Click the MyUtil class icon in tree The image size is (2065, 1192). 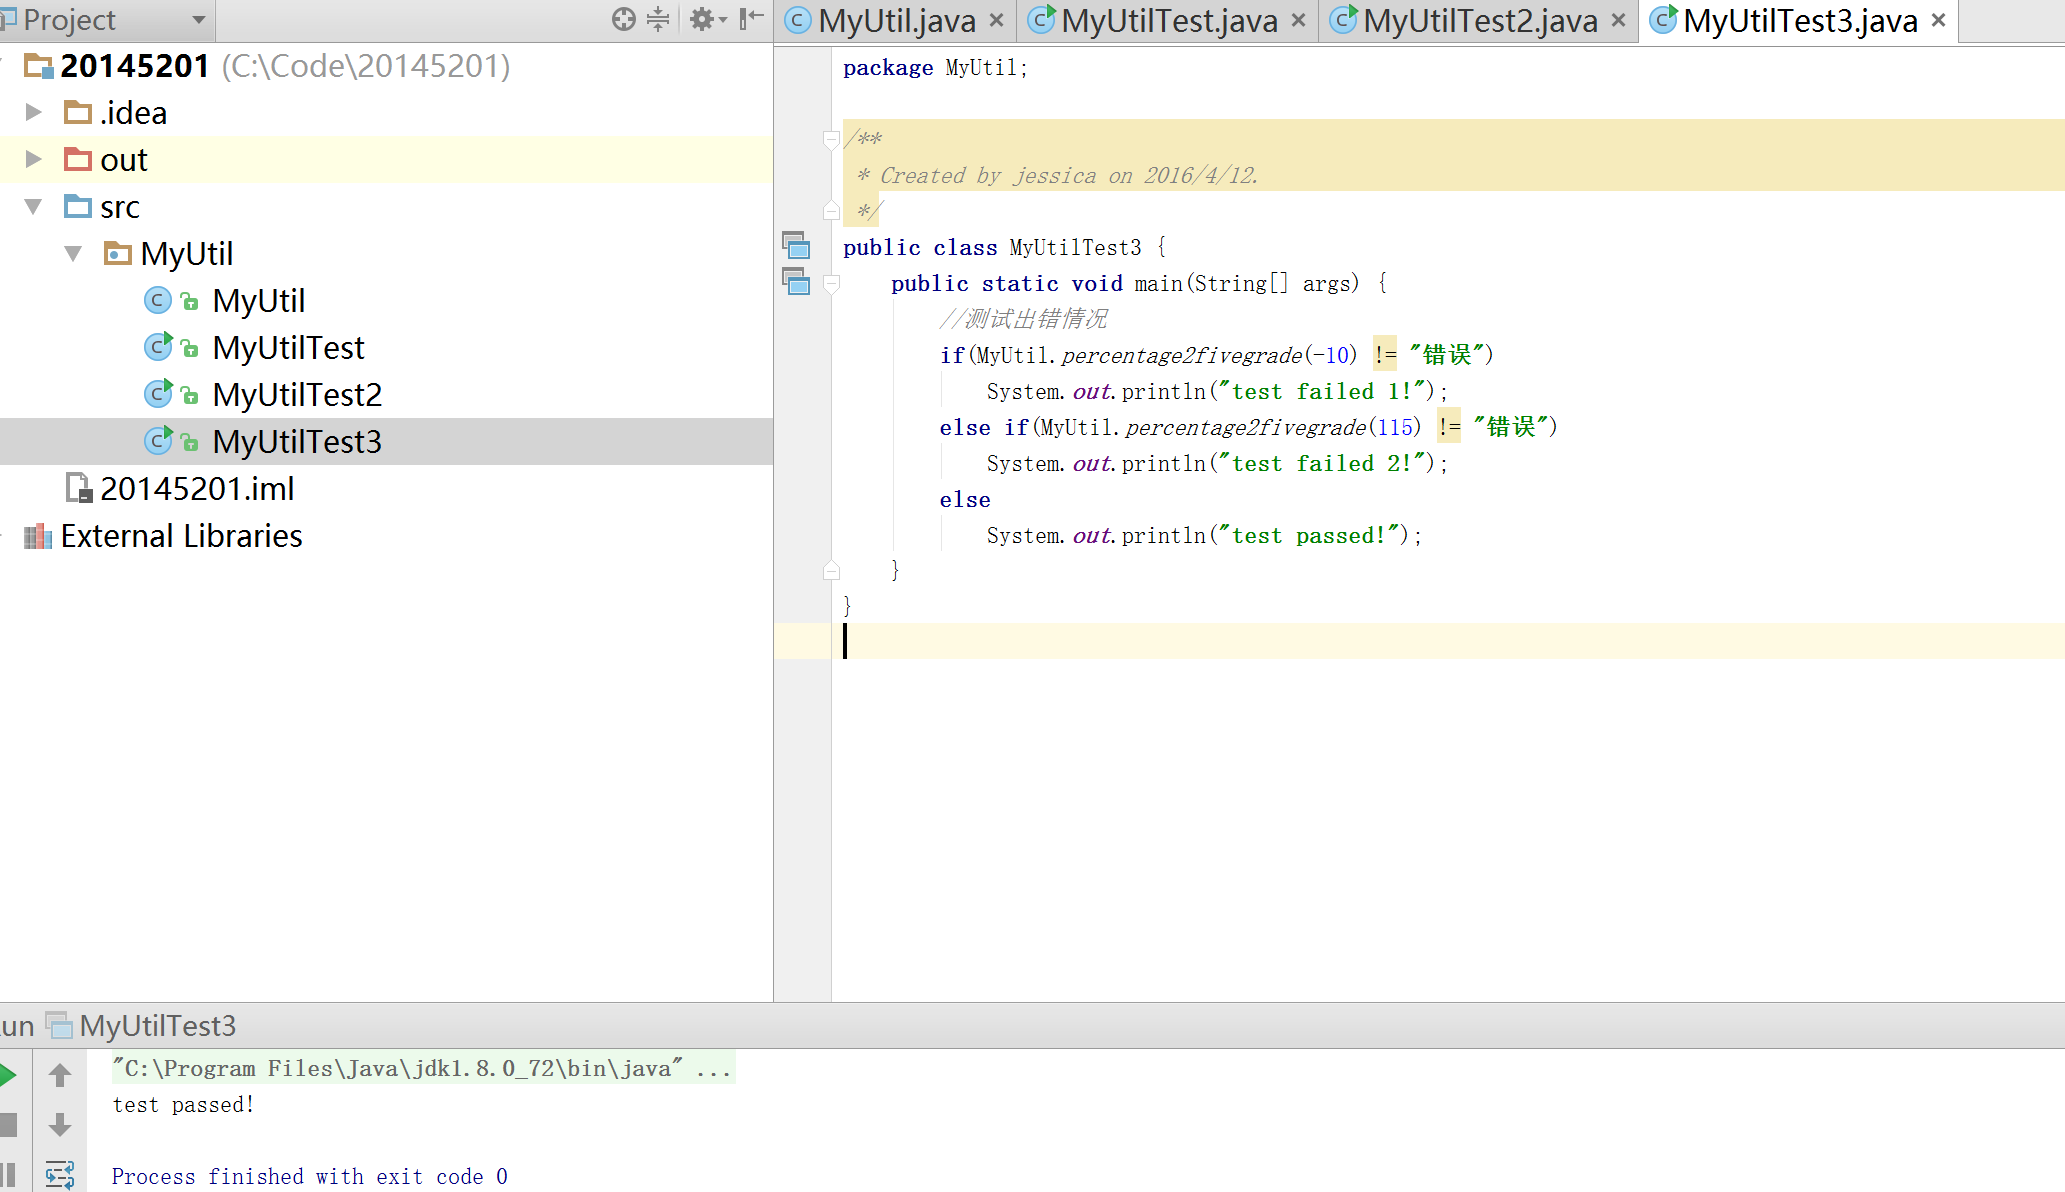click(x=157, y=300)
